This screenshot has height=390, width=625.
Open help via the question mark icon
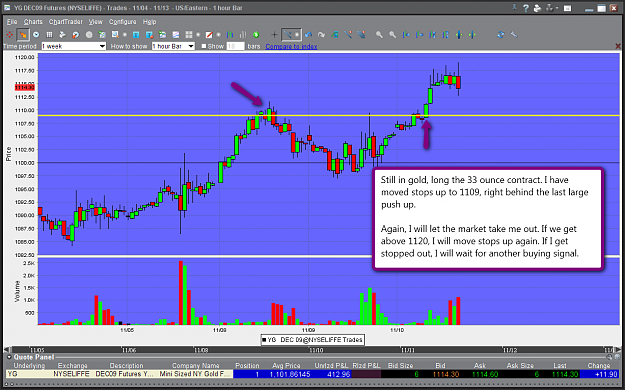point(526,8)
